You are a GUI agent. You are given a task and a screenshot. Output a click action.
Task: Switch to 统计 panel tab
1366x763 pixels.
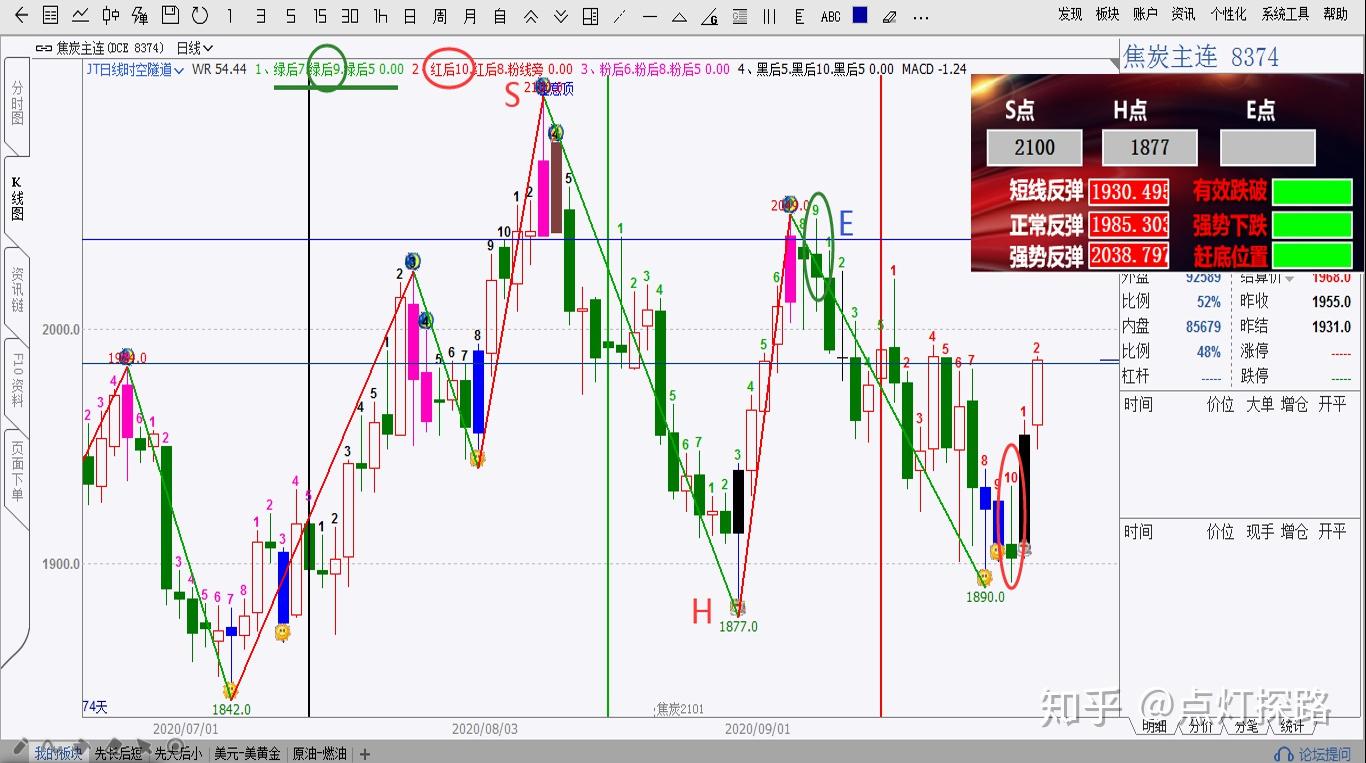point(1292,727)
